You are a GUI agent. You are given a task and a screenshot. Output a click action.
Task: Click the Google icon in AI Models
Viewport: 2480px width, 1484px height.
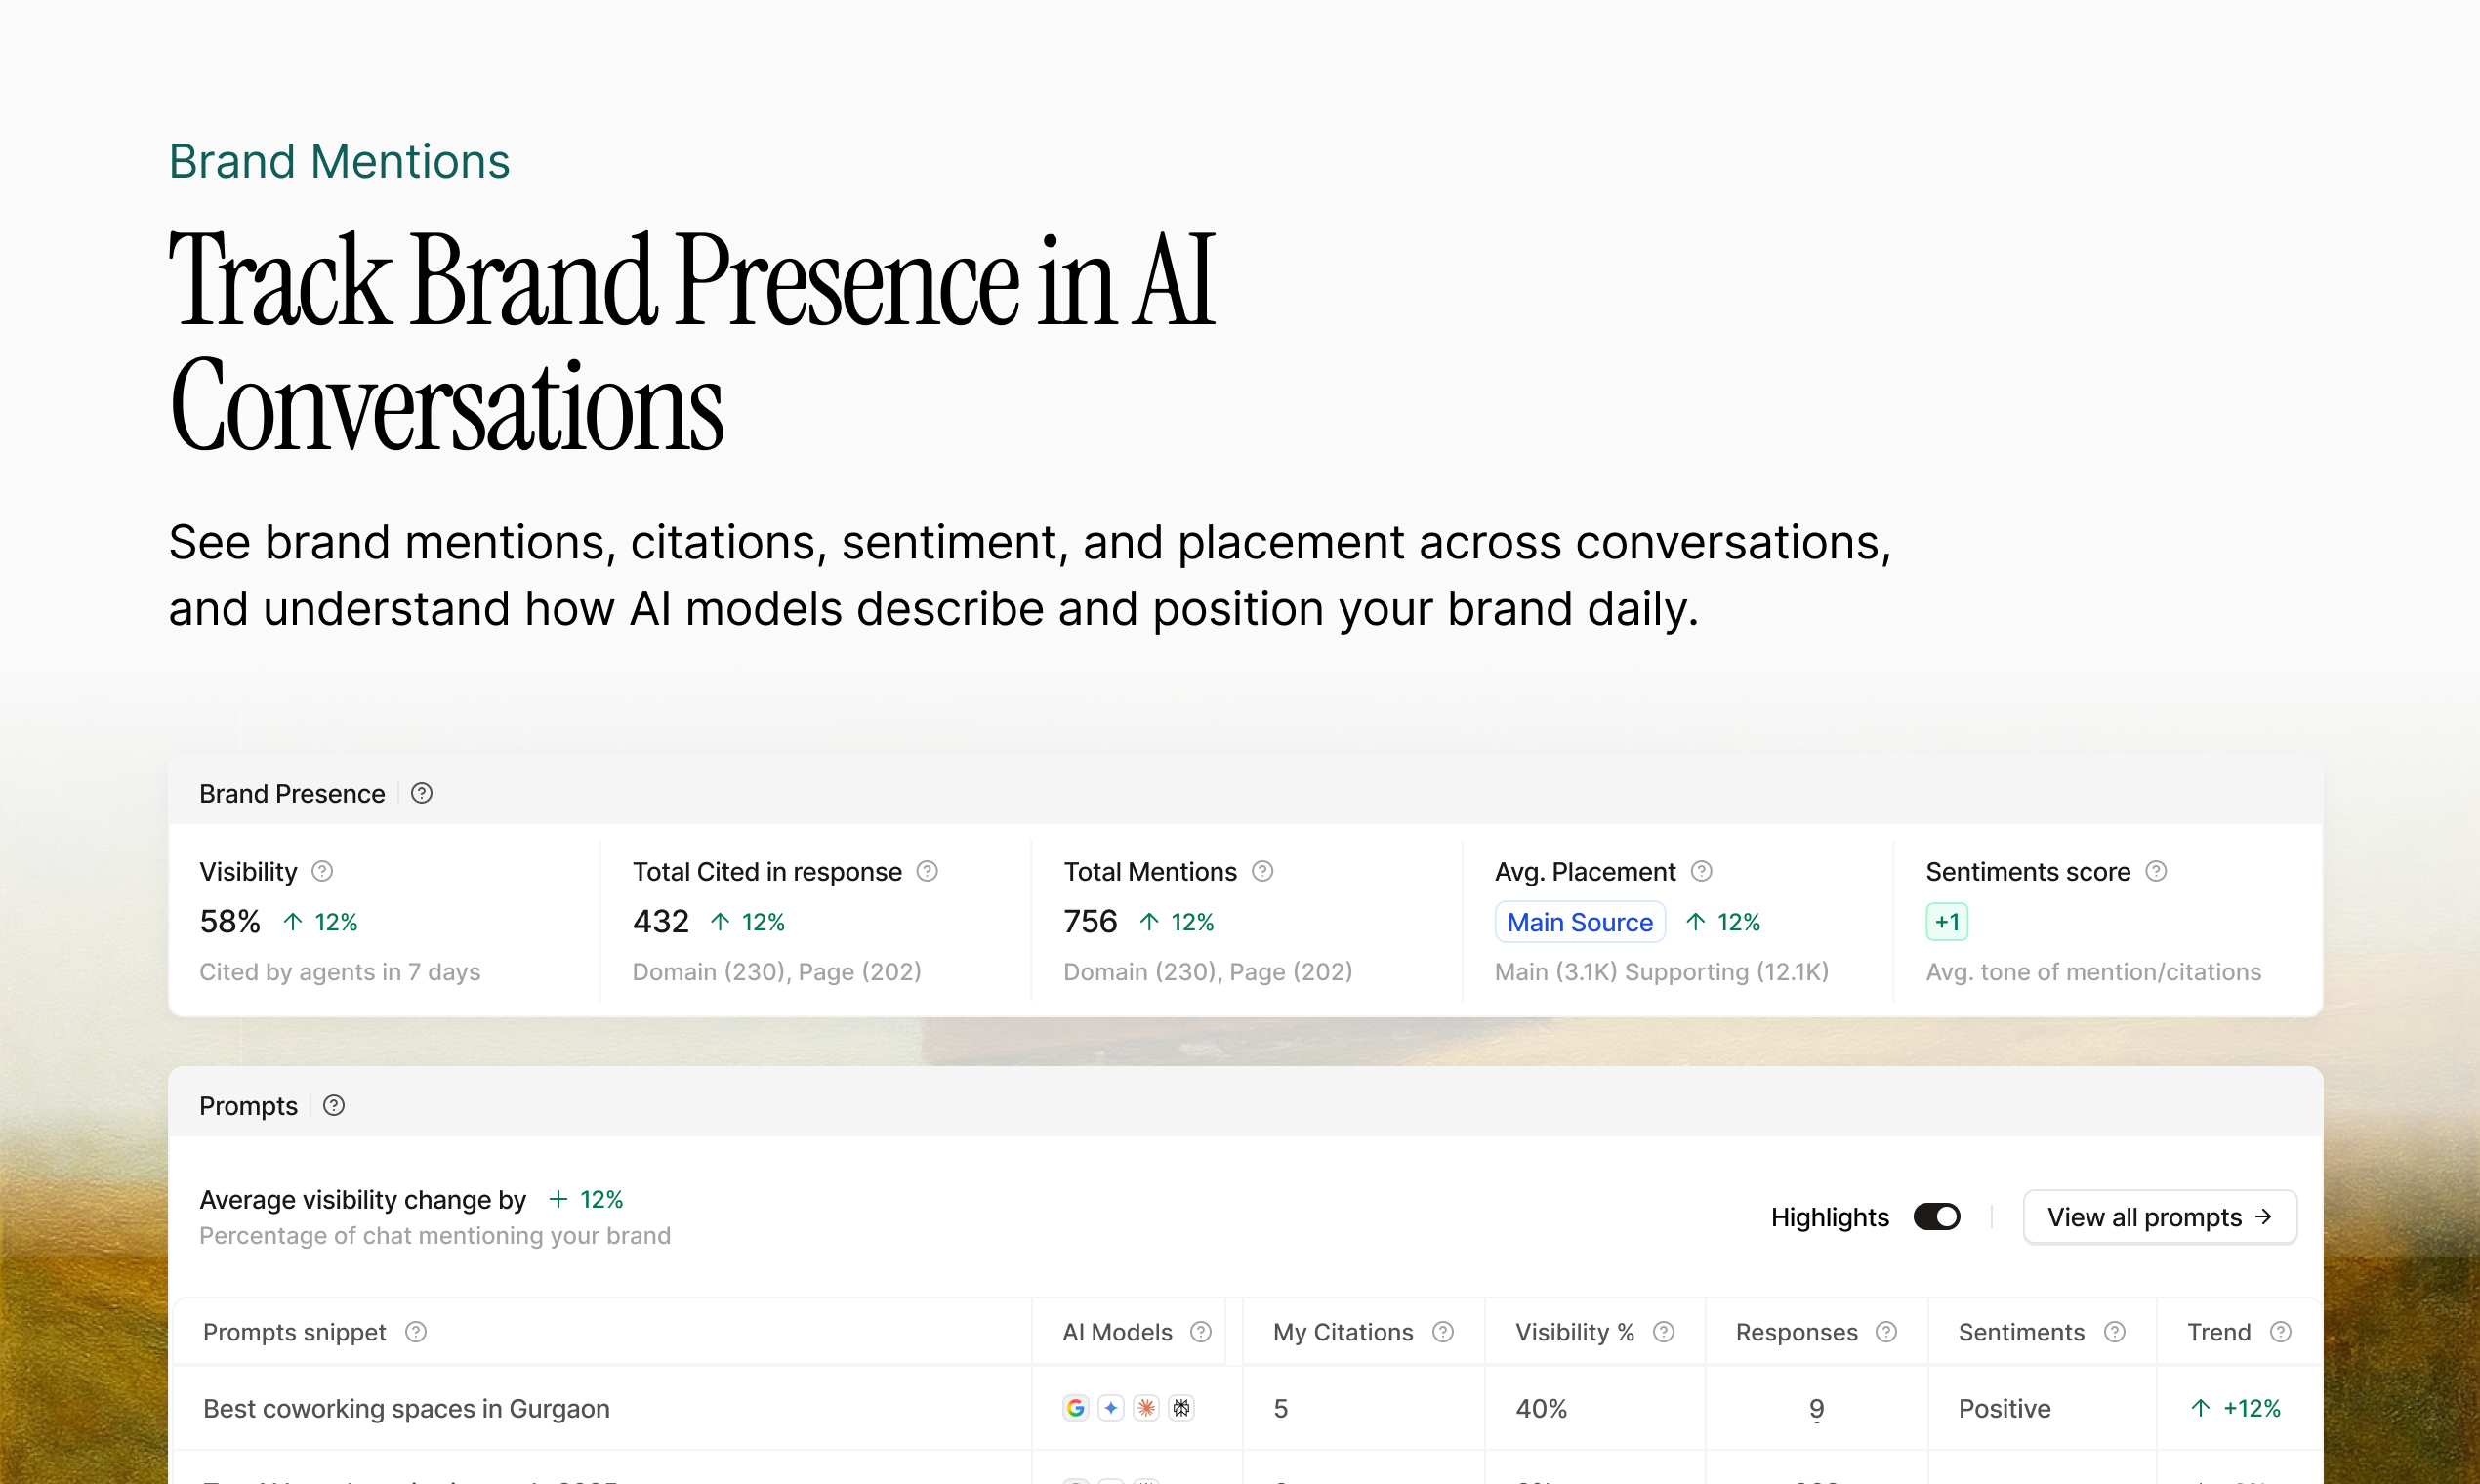[x=1076, y=1408]
